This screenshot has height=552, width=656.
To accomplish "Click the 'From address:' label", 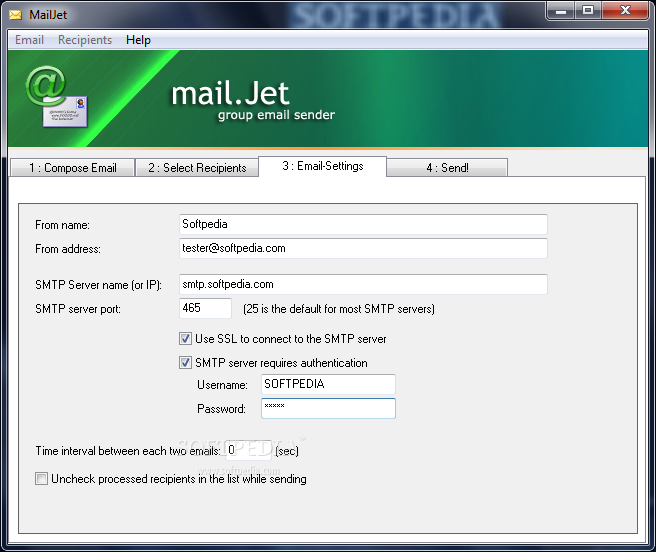I will pyautogui.click(x=68, y=249).
